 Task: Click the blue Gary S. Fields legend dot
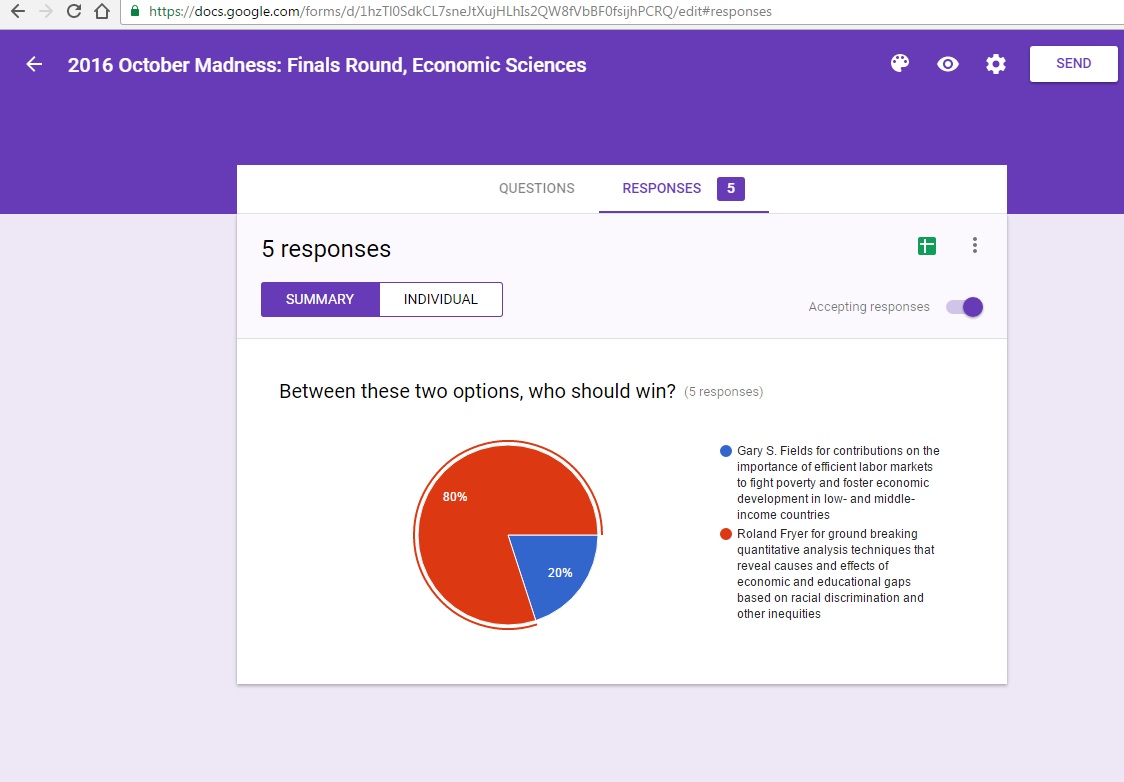pyautogui.click(x=726, y=451)
